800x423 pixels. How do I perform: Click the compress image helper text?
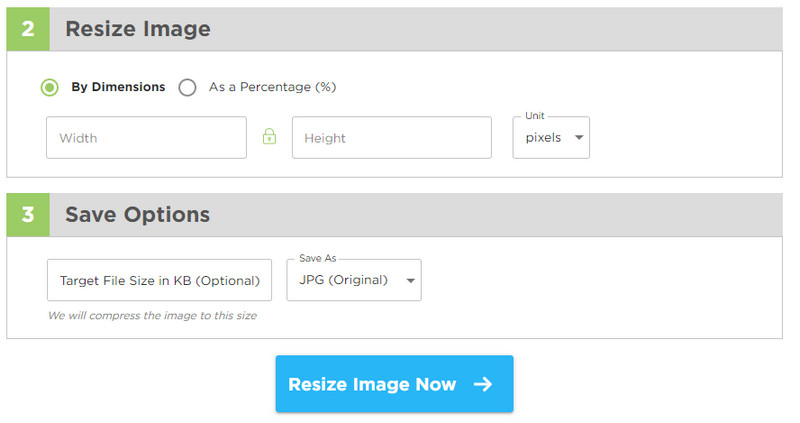pyautogui.click(x=153, y=315)
